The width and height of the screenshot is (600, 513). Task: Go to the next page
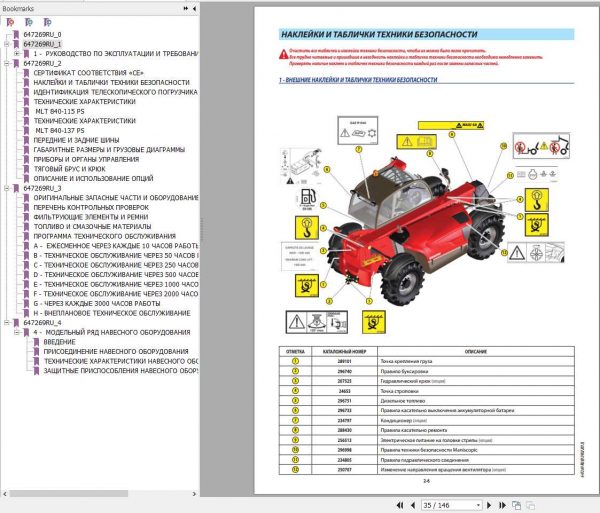(489, 505)
